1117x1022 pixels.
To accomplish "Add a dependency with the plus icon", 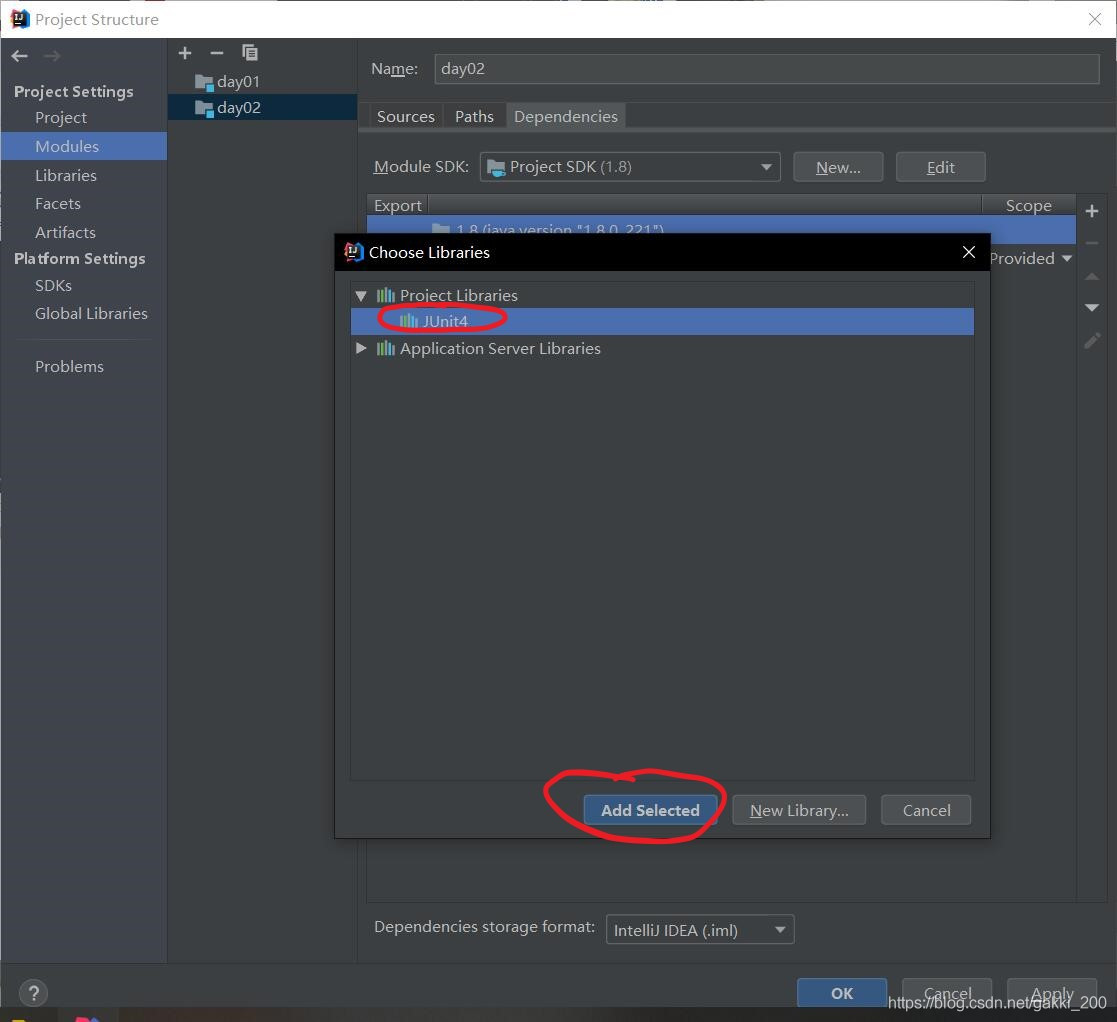I will [1091, 211].
